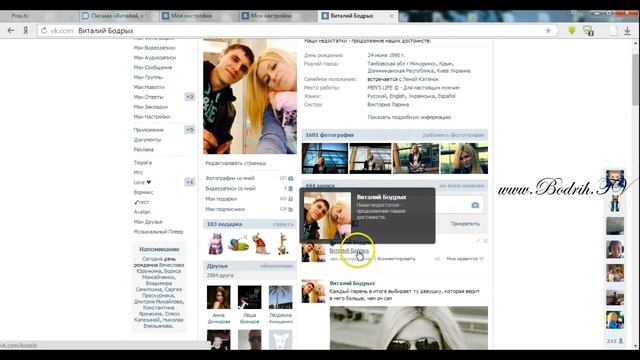Bookmark the page with the star icon
Image resolution: width=640 pixels, height=360 pixels.
click(x=548, y=31)
